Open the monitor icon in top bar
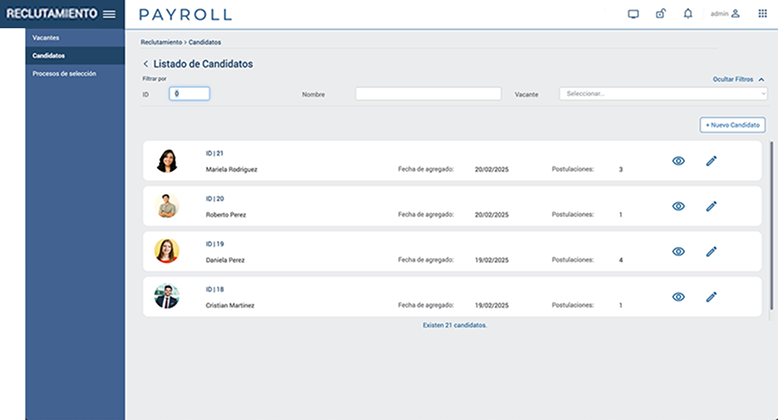 point(633,14)
